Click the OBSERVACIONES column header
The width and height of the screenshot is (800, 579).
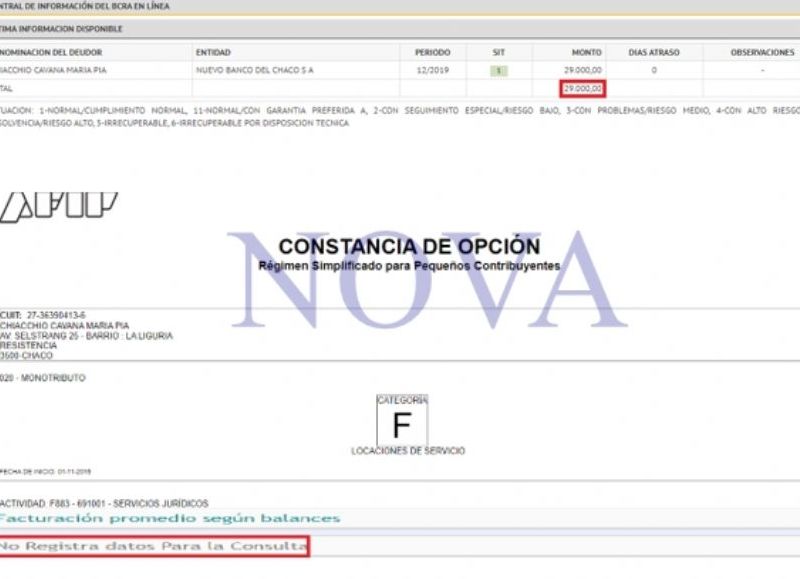point(761,52)
